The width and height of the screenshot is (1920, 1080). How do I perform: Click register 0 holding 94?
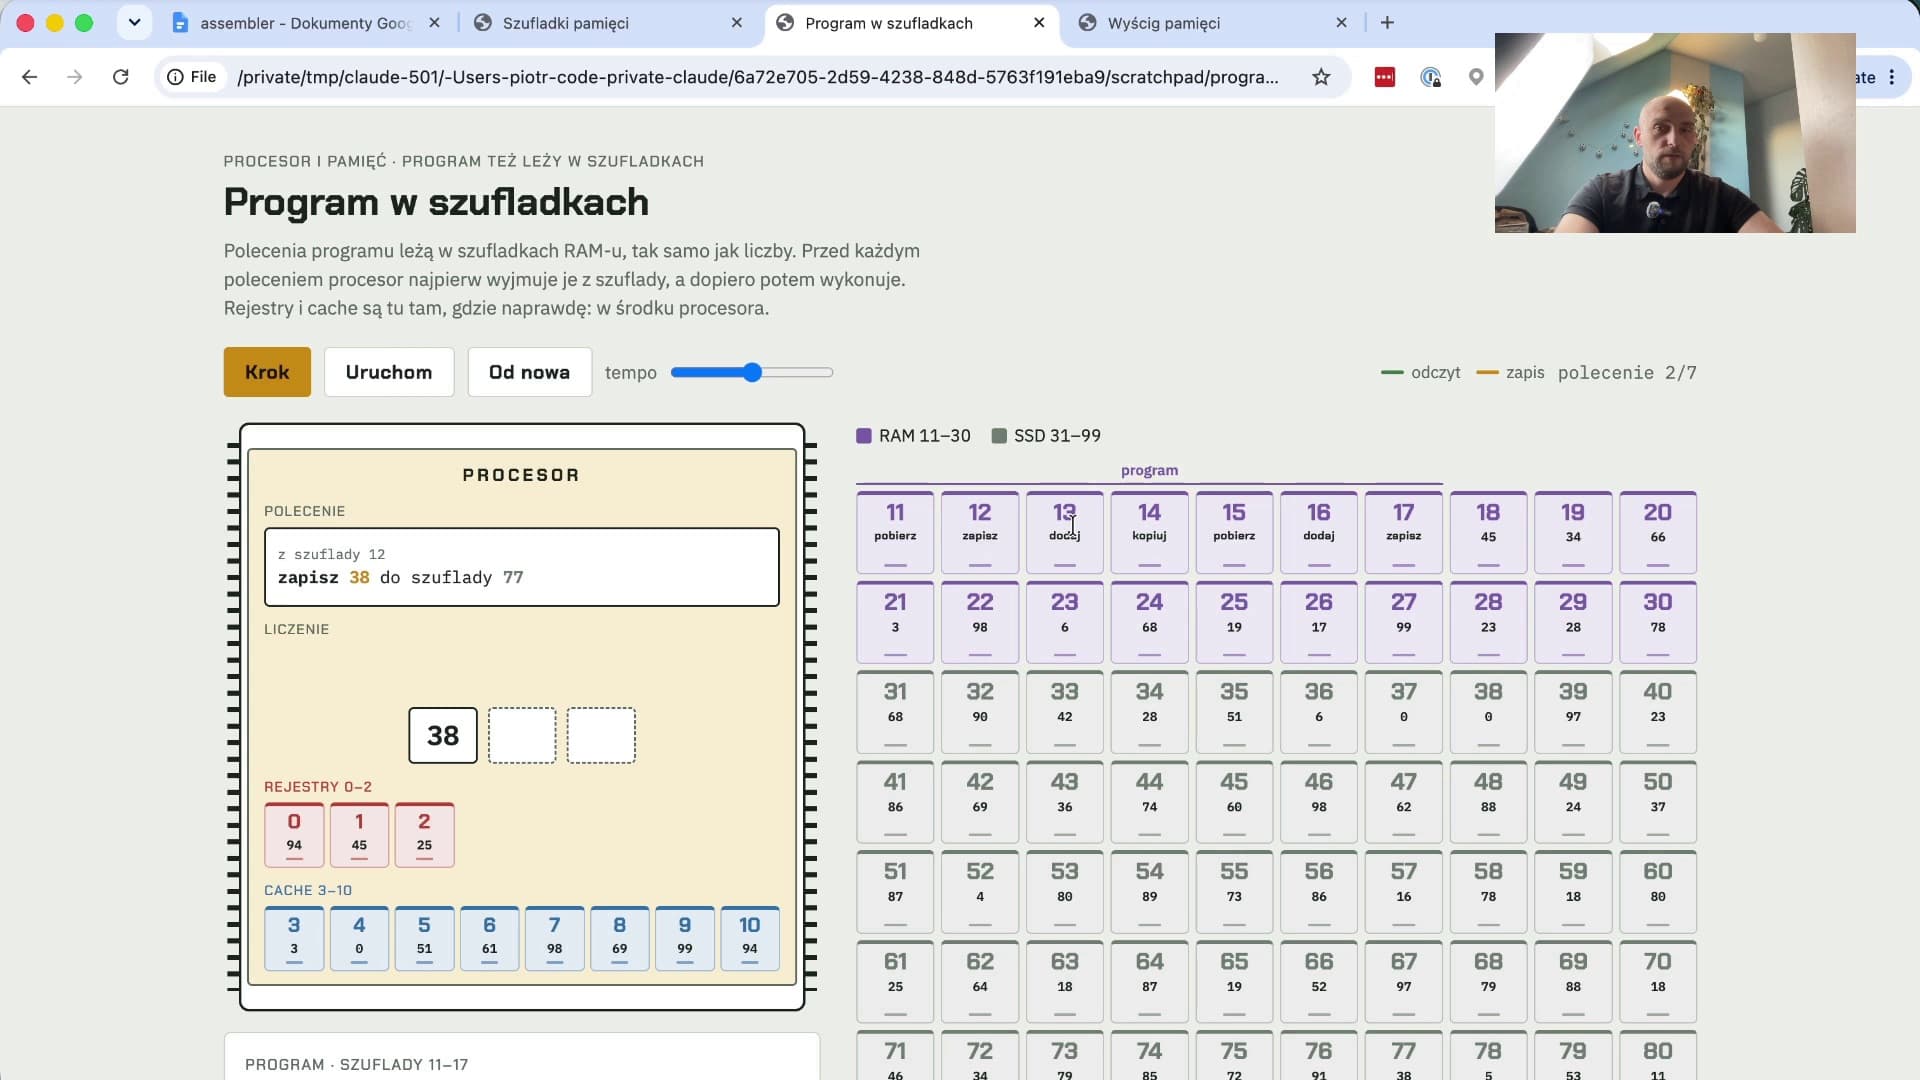[294, 835]
